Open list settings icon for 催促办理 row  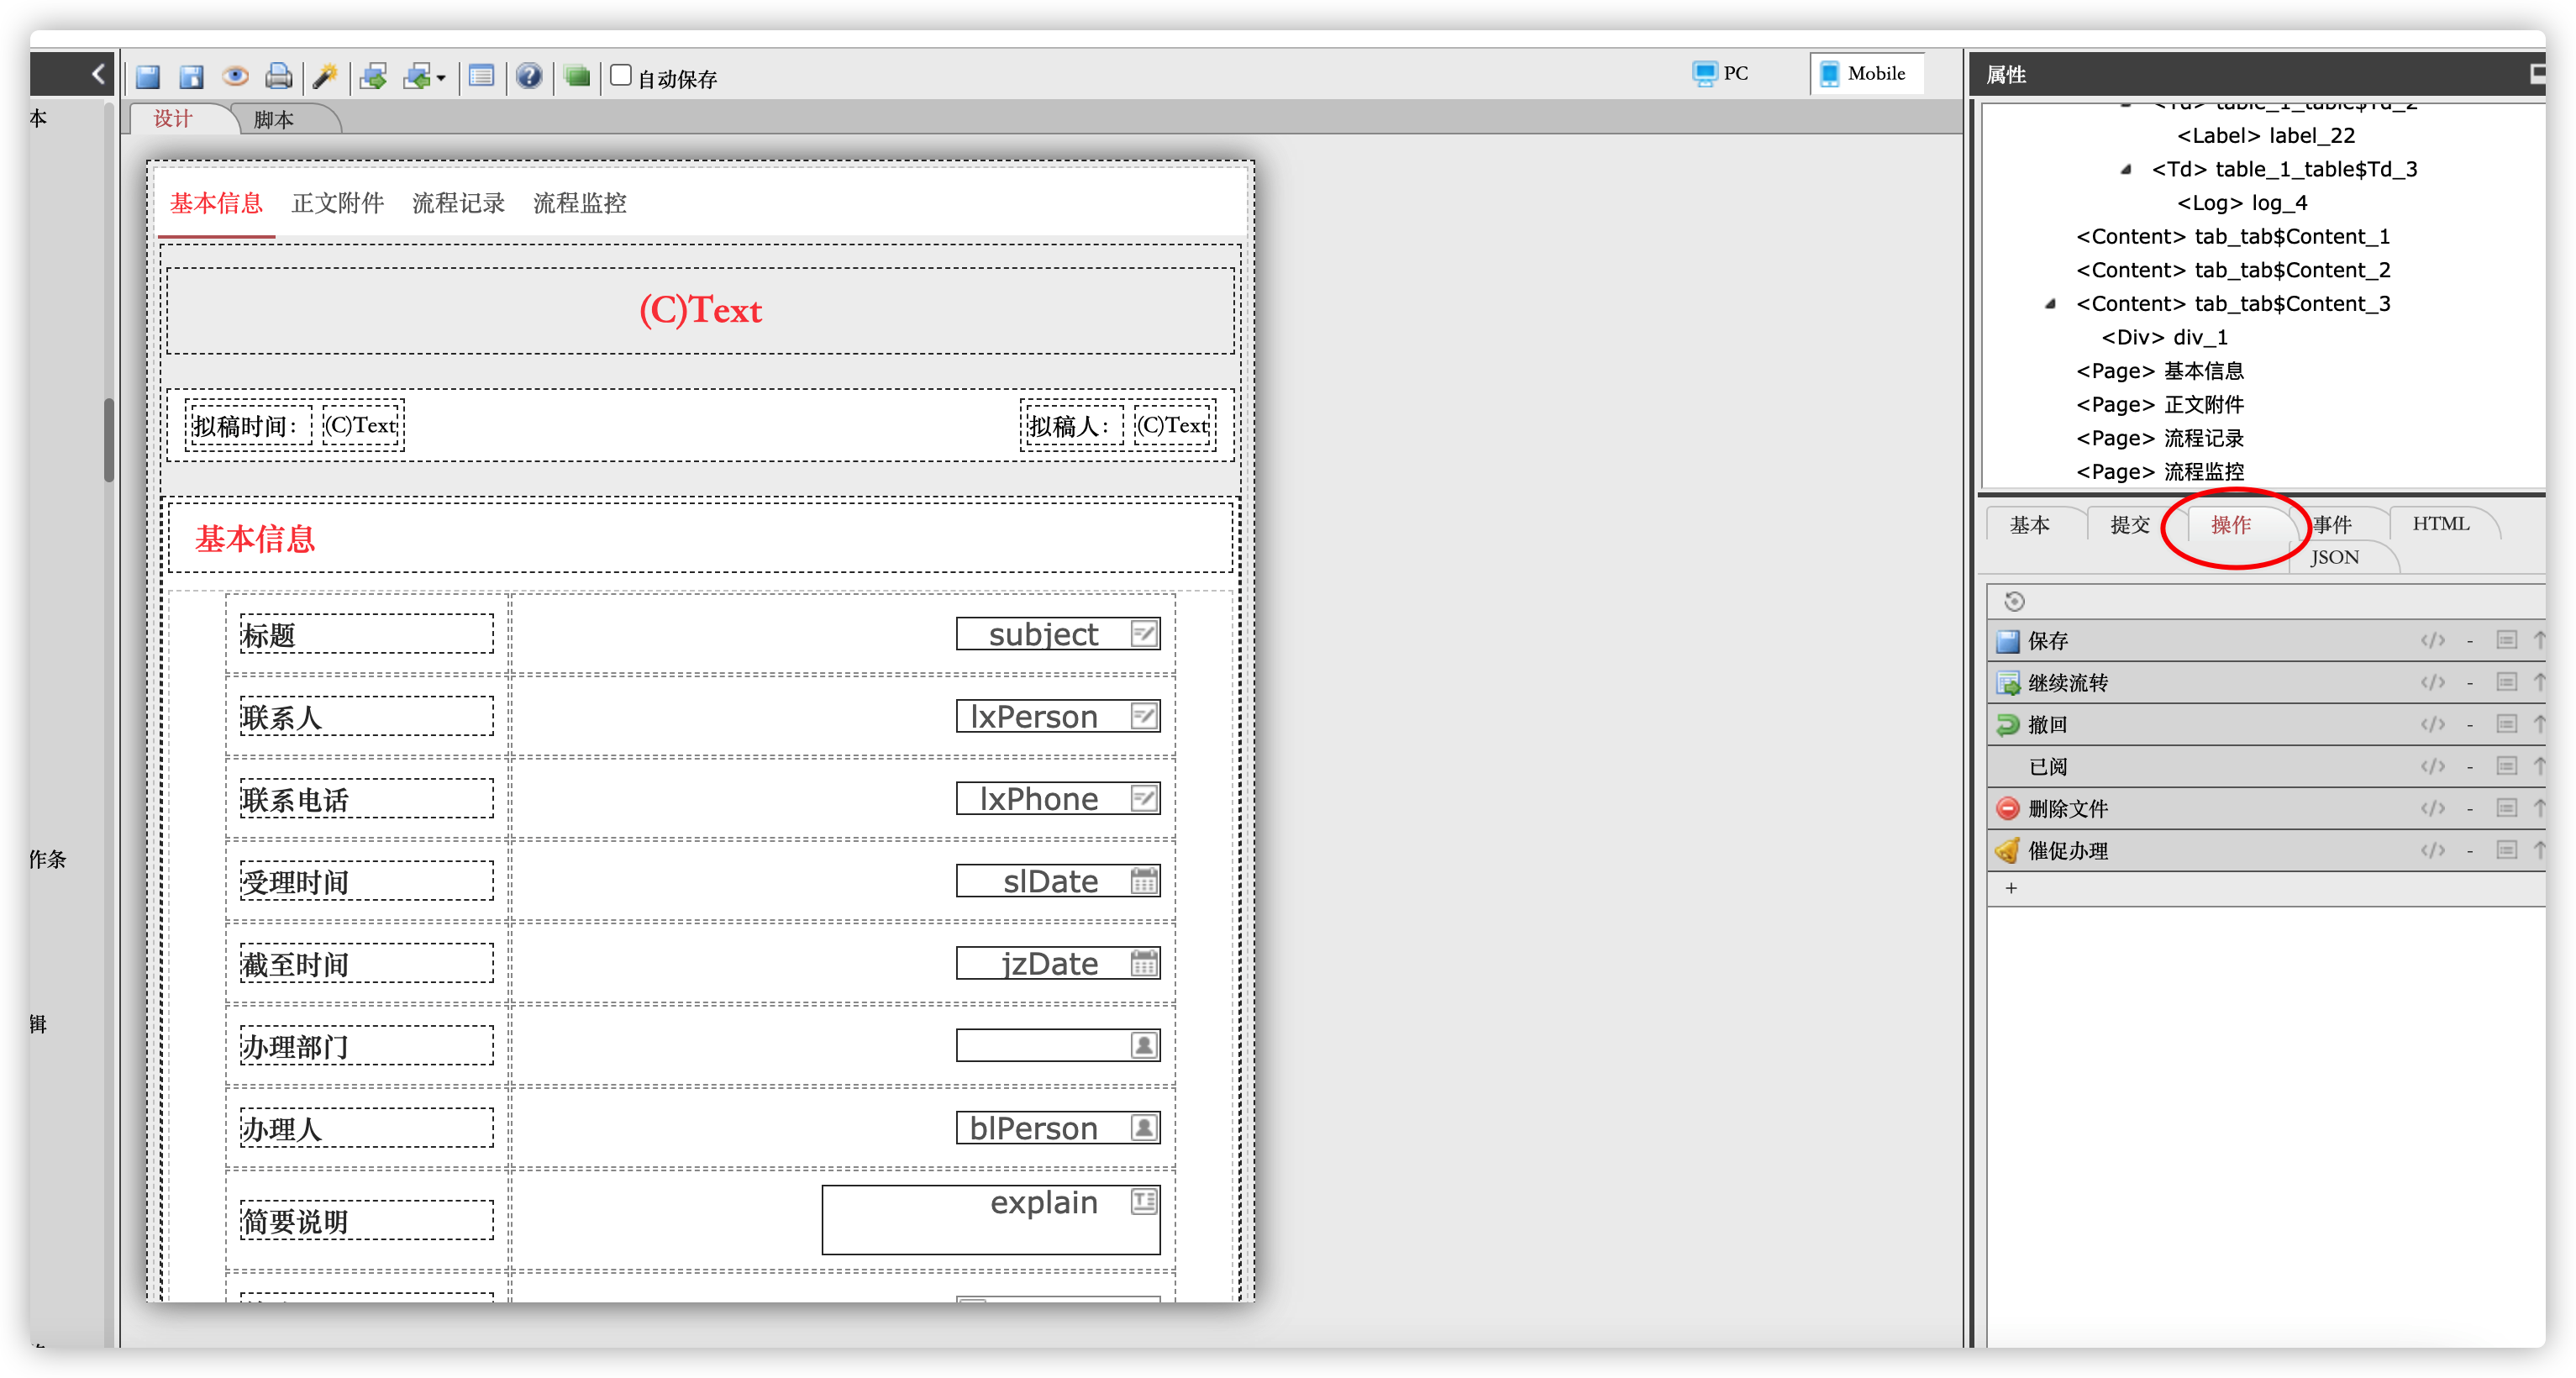pyautogui.click(x=2506, y=850)
